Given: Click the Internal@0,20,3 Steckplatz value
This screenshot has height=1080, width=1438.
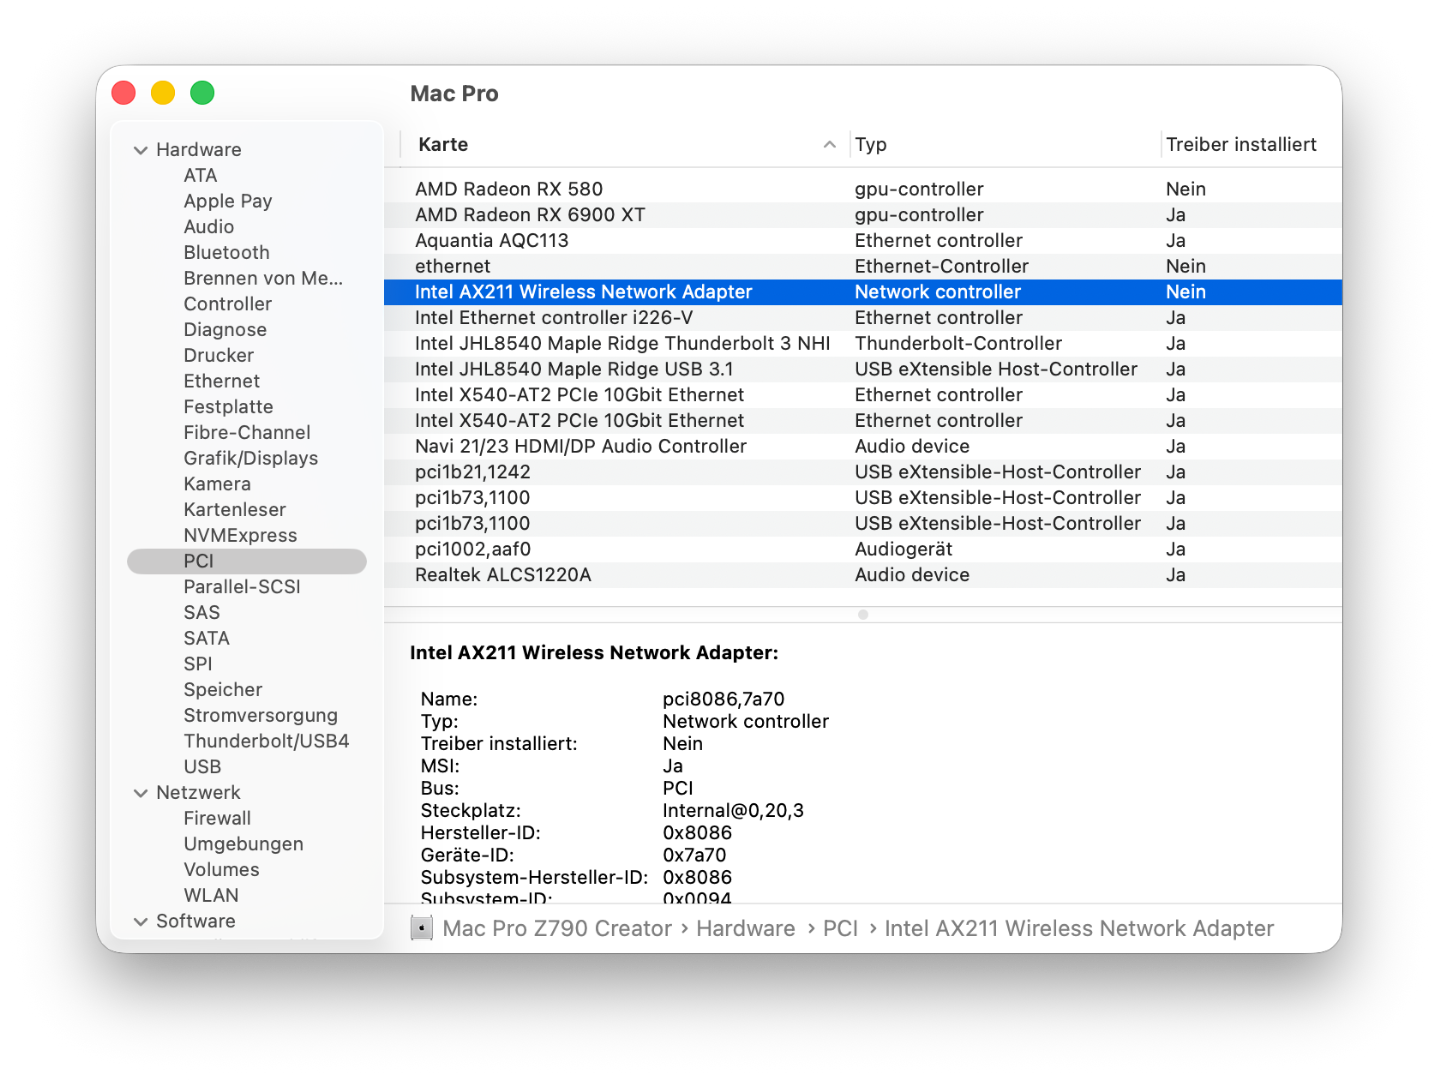Looking at the screenshot, I should (x=733, y=811).
